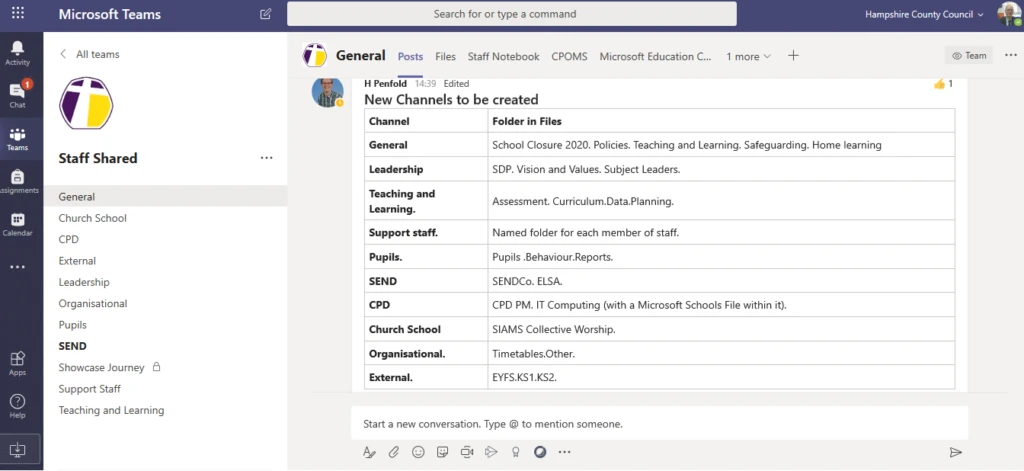Go back to All teams

click(88, 54)
